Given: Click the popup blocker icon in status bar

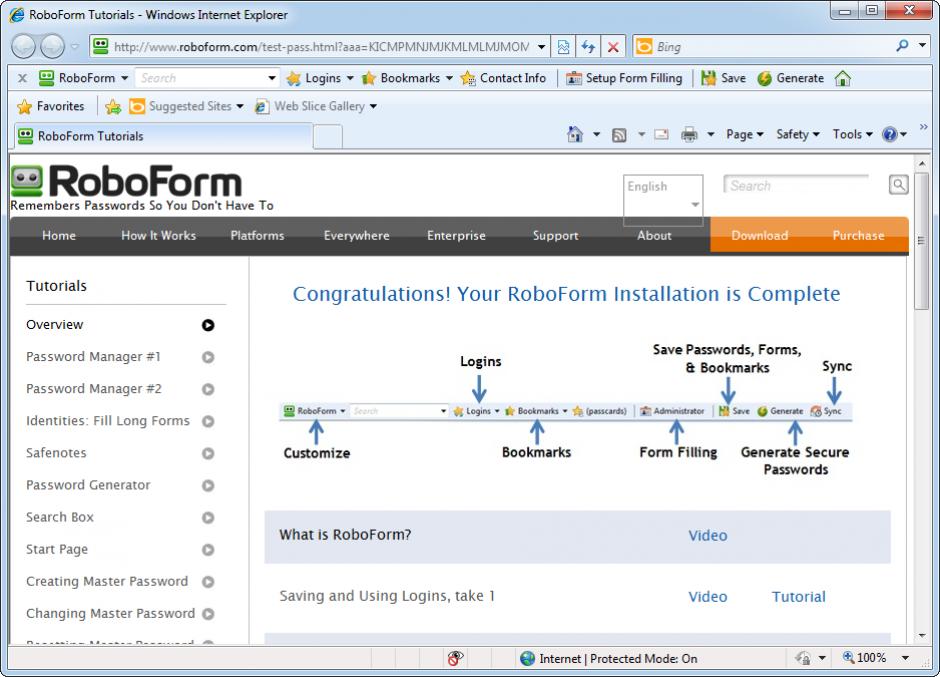Looking at the screenshot, I should point(455,658).
